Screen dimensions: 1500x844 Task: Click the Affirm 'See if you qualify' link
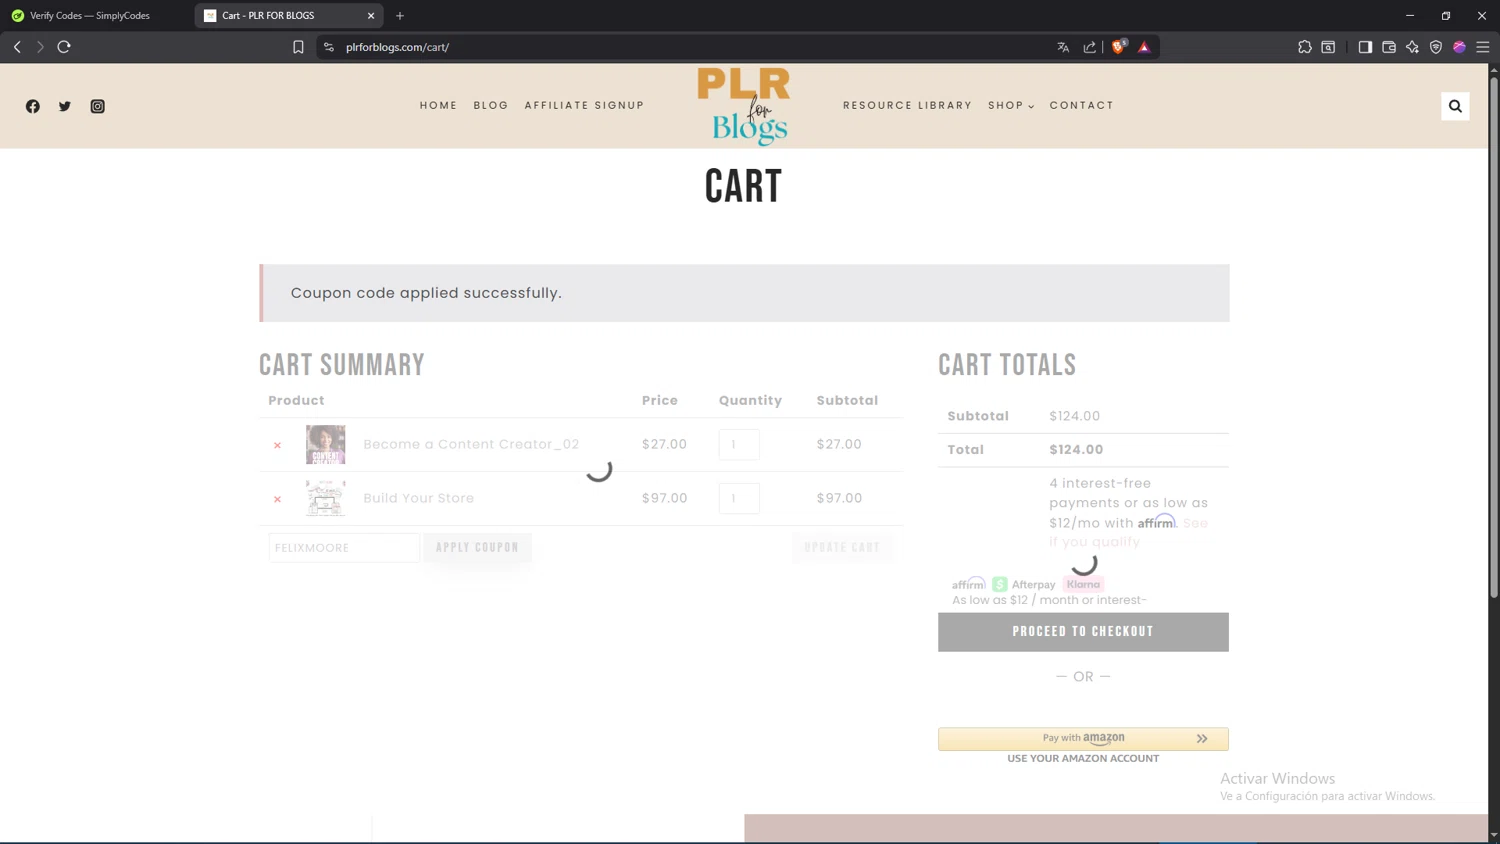1129,532
